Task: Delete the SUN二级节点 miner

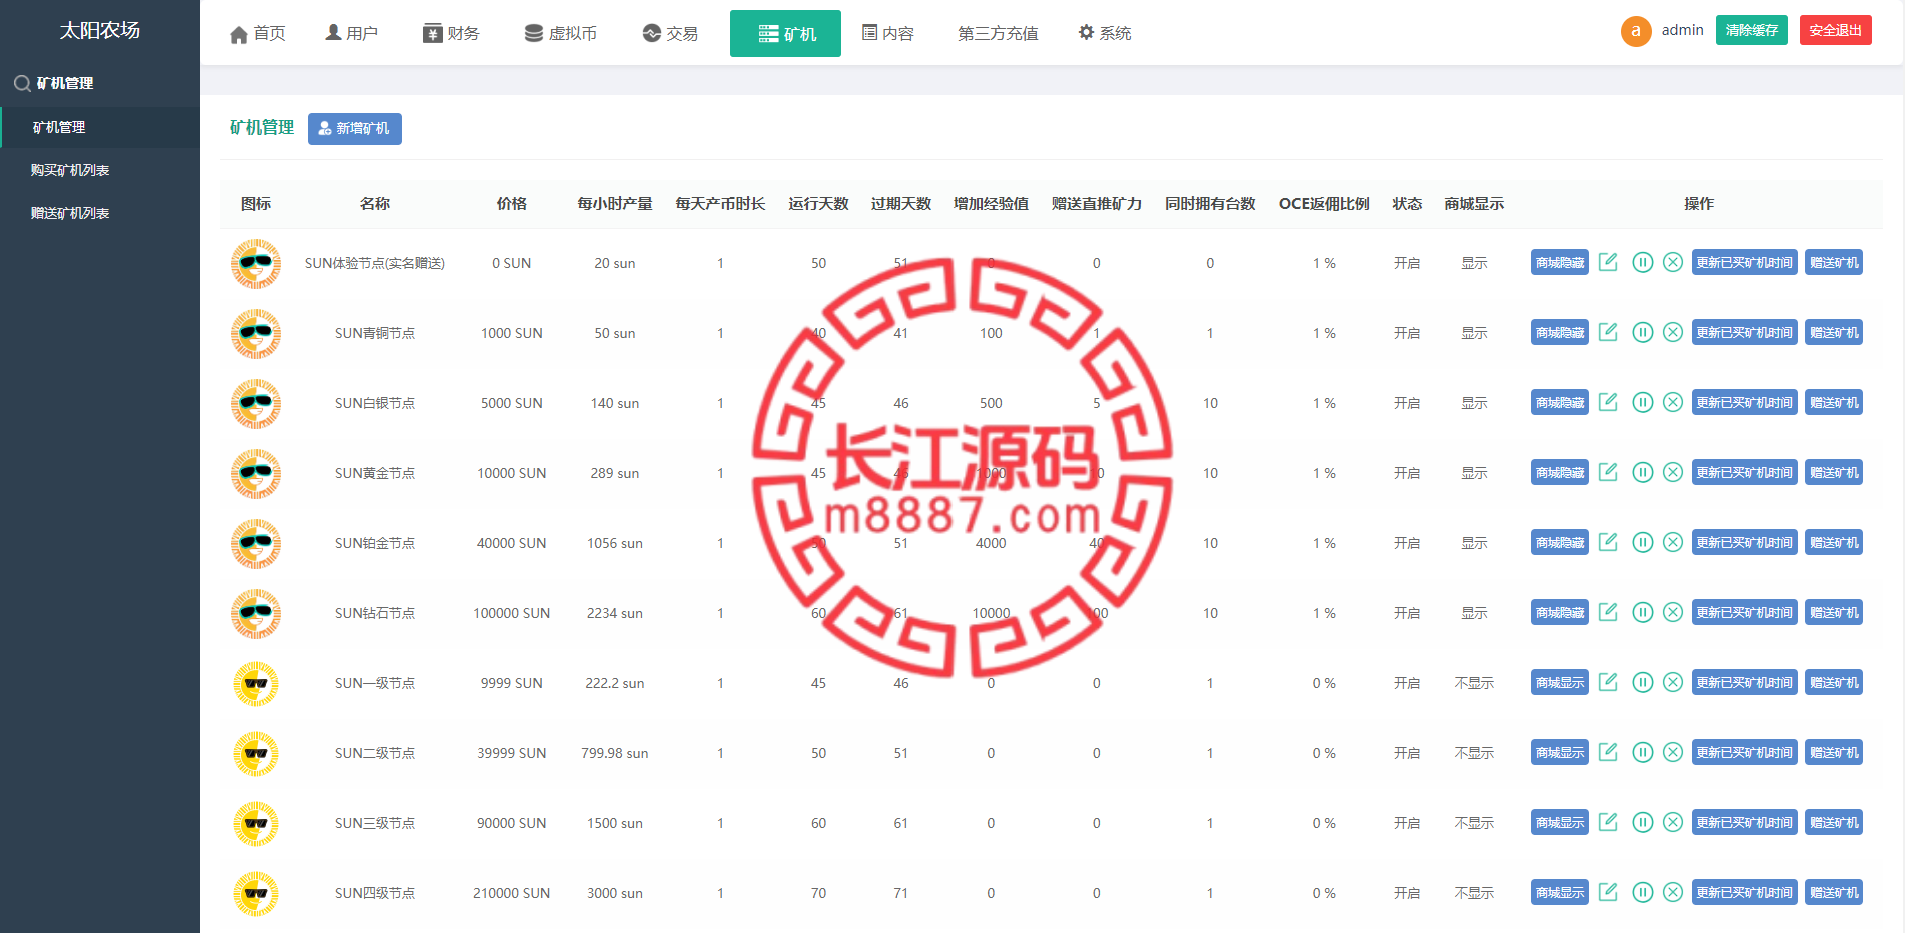Action: (1673, 752)
